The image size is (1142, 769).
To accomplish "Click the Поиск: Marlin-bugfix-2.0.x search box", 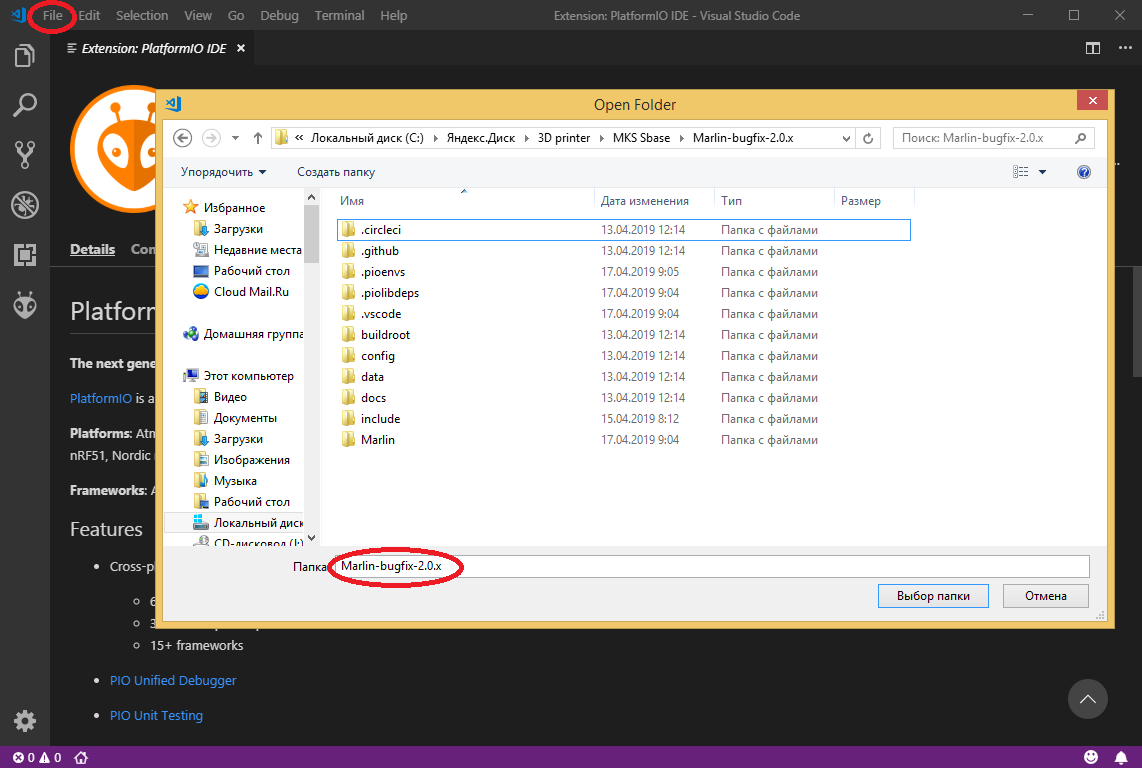I will [x=993, y=138].
